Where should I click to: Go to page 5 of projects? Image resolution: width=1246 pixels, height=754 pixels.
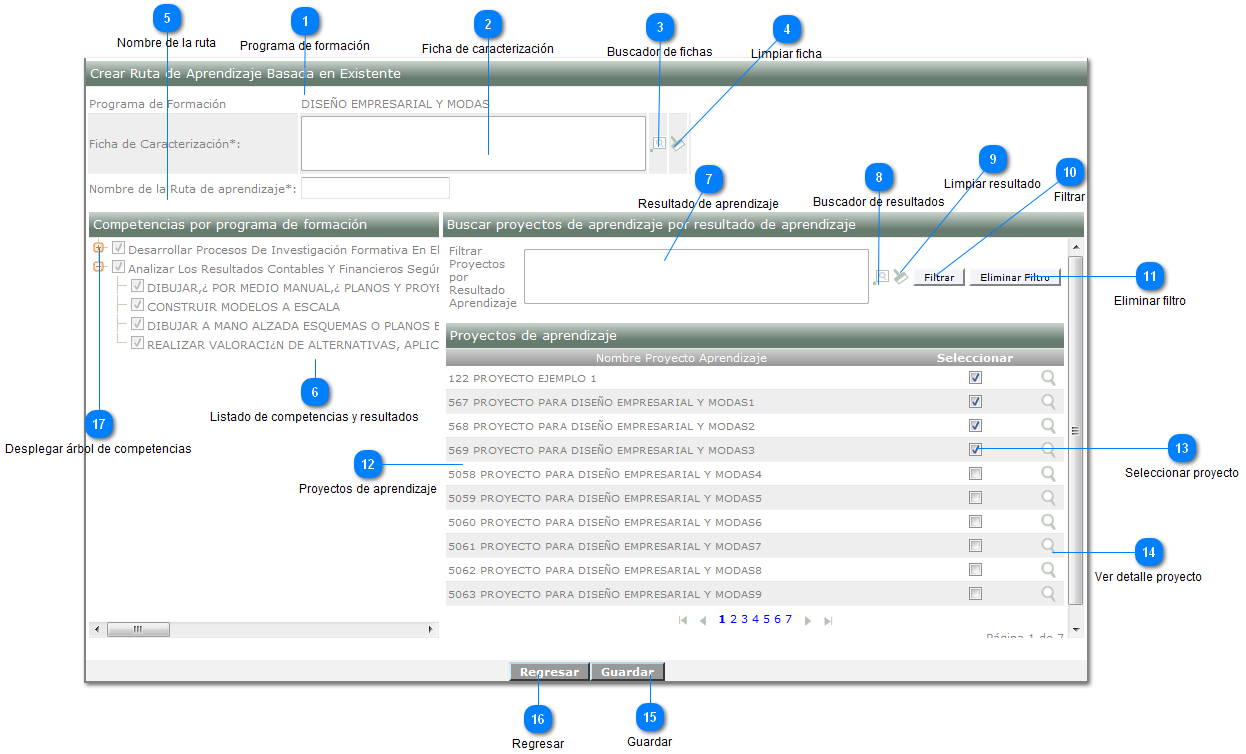(x=767, y=620)
